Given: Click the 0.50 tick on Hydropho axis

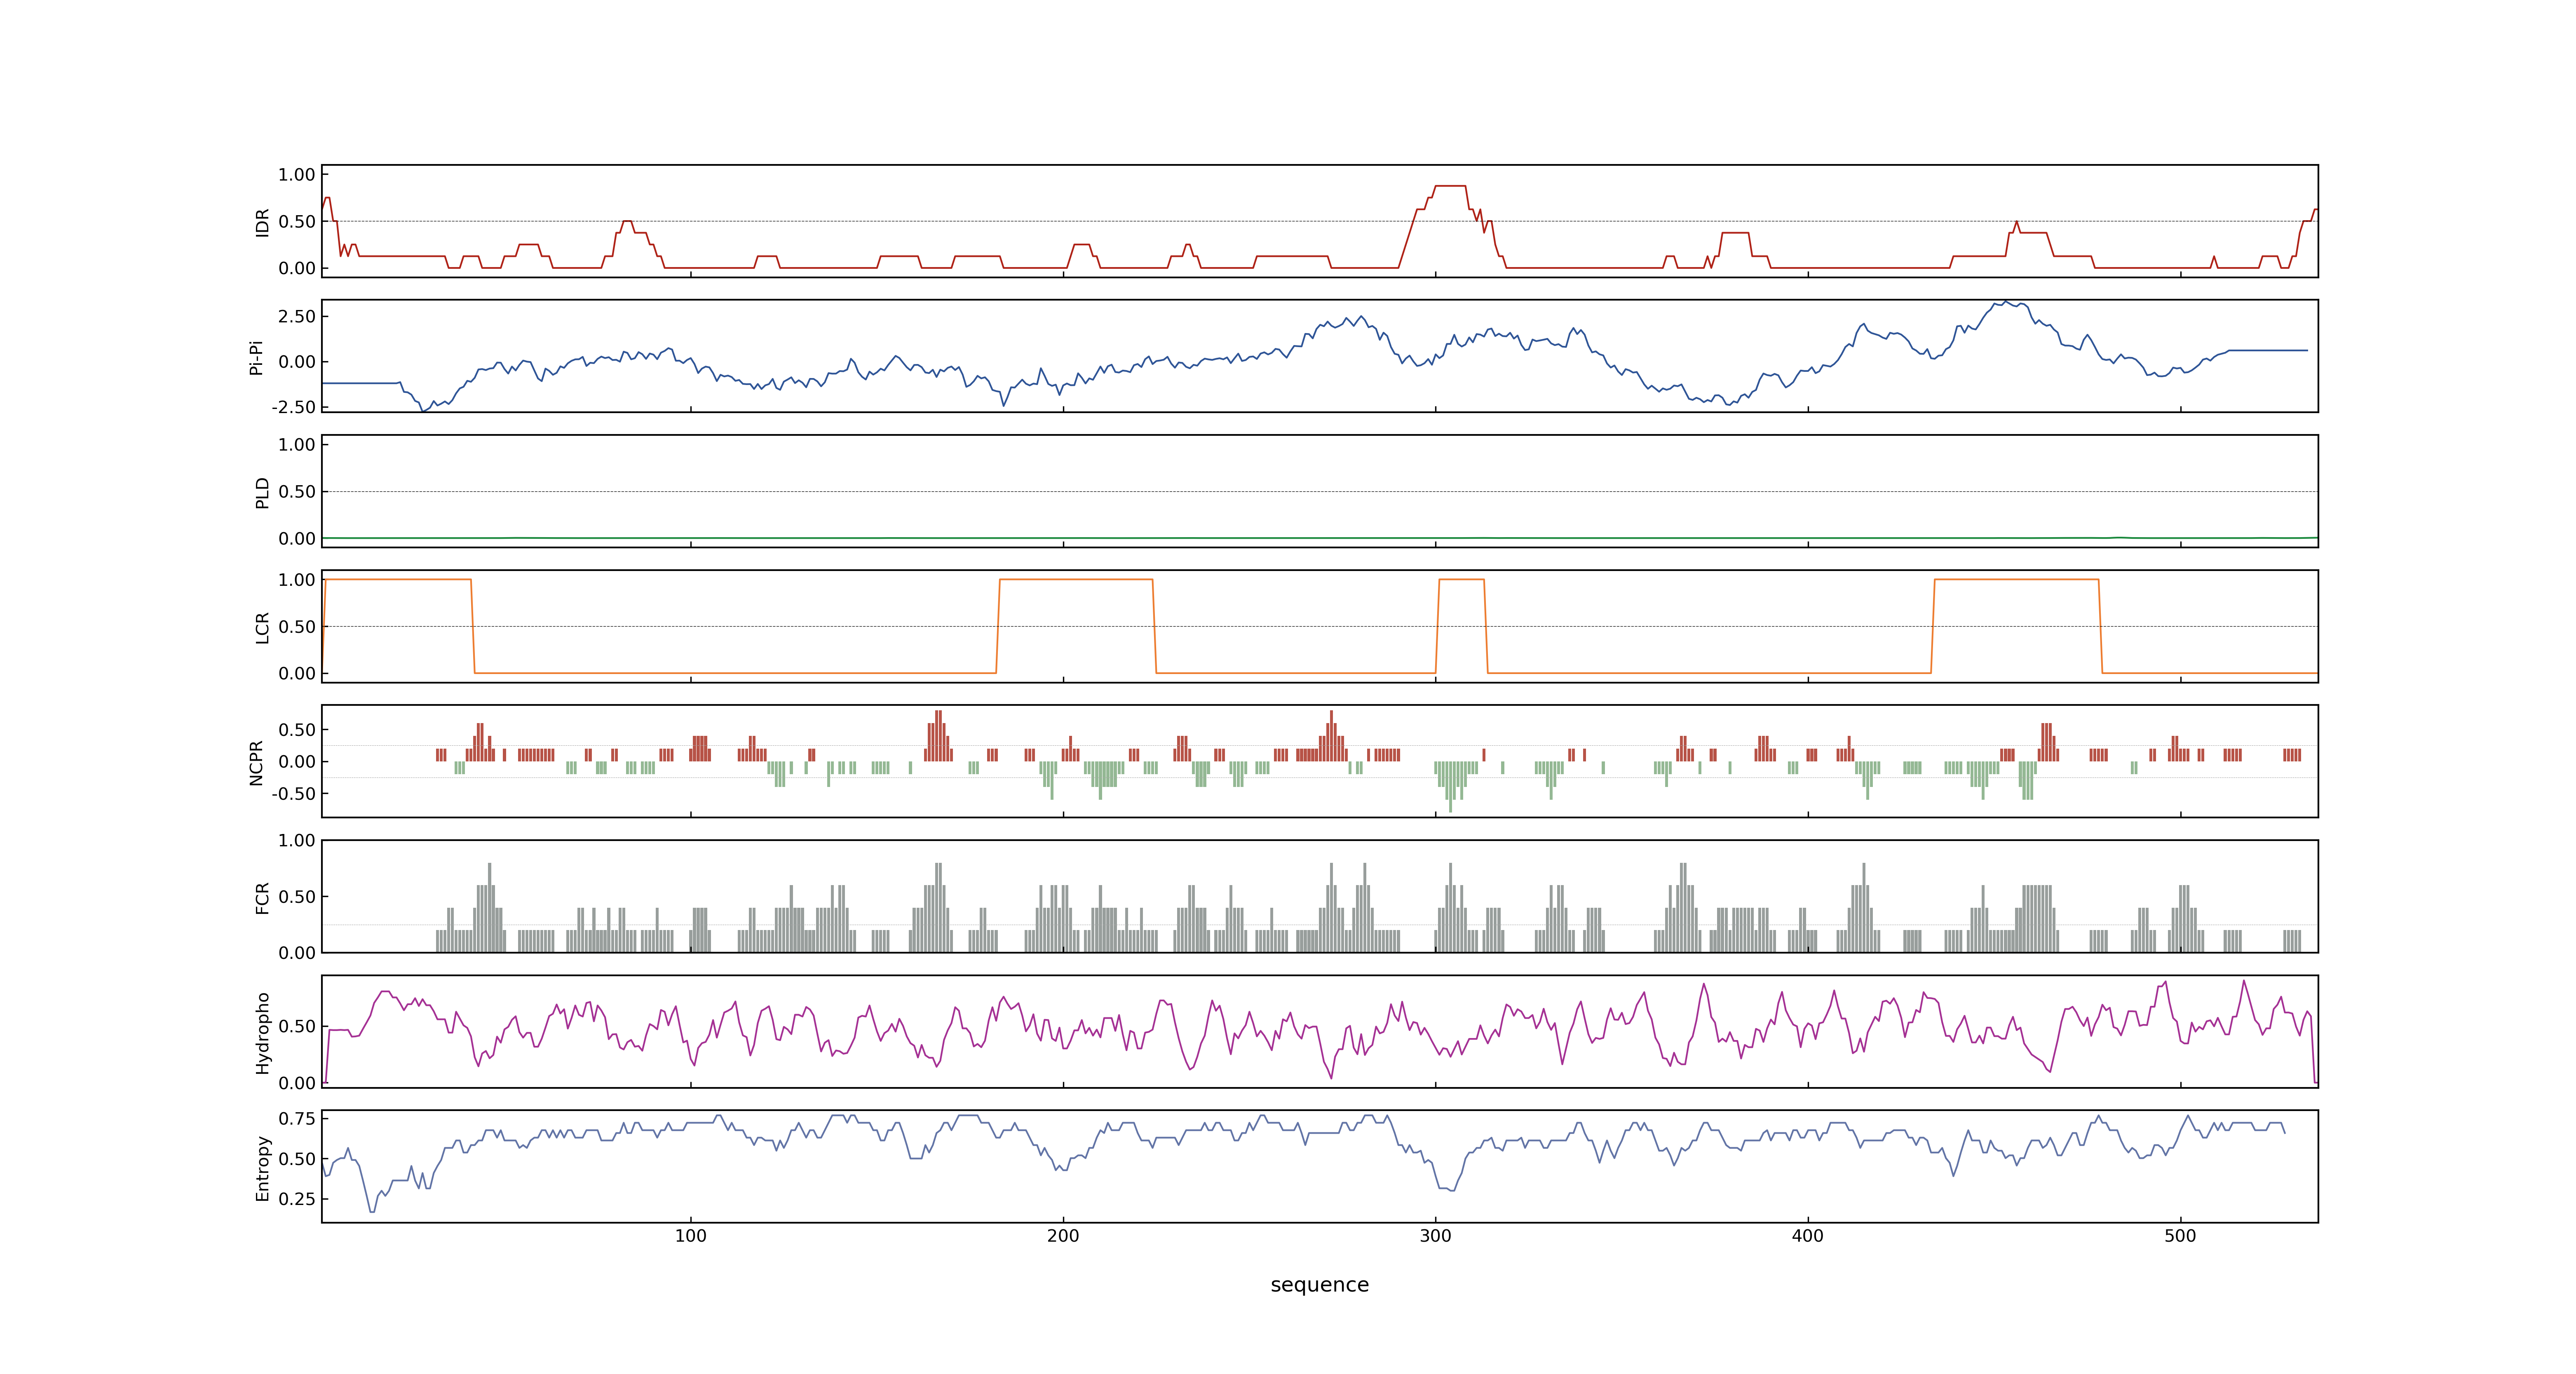Looking at the screenshot, I should tap(297, 1026).
